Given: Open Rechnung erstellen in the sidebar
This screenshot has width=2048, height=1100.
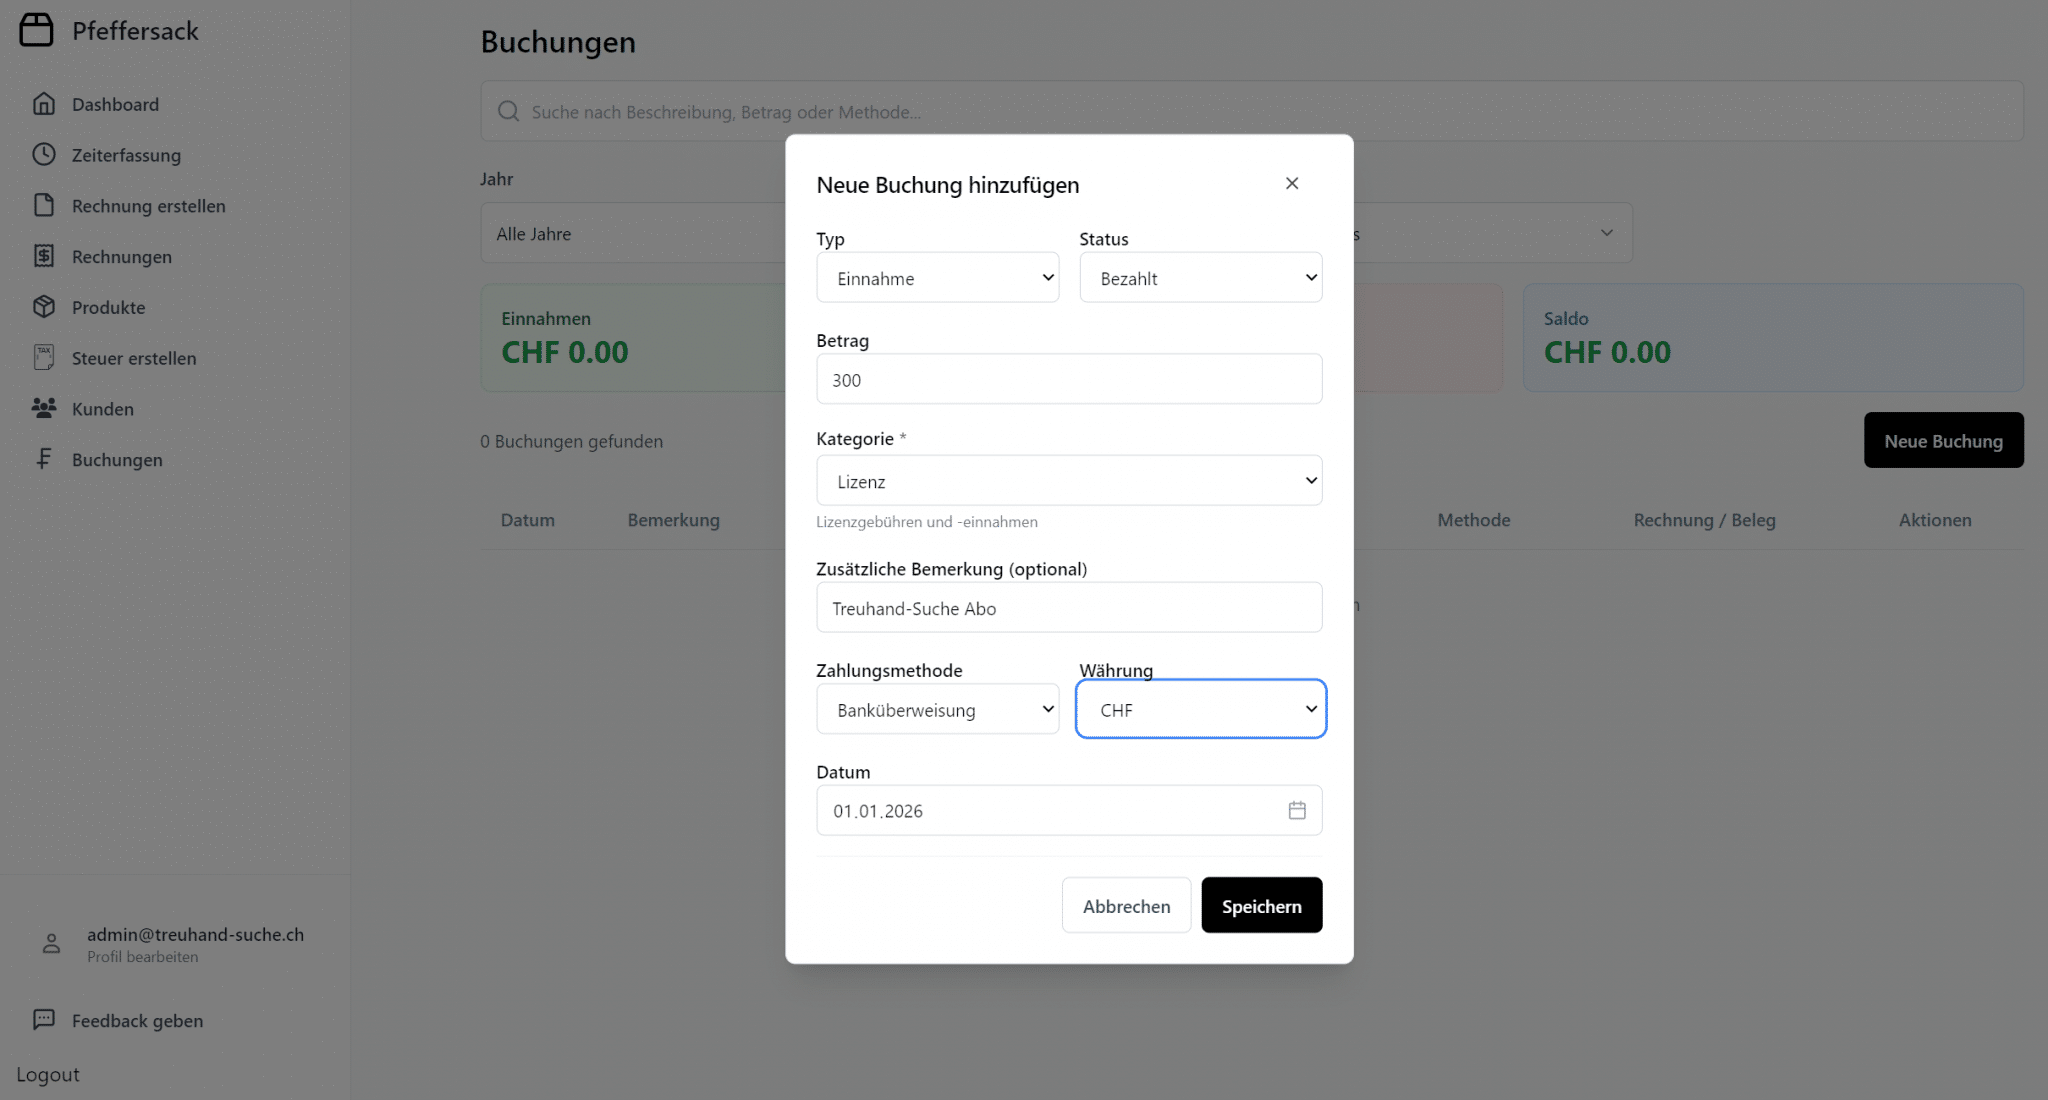Looking at the screenshot, I should click(148, 206).
